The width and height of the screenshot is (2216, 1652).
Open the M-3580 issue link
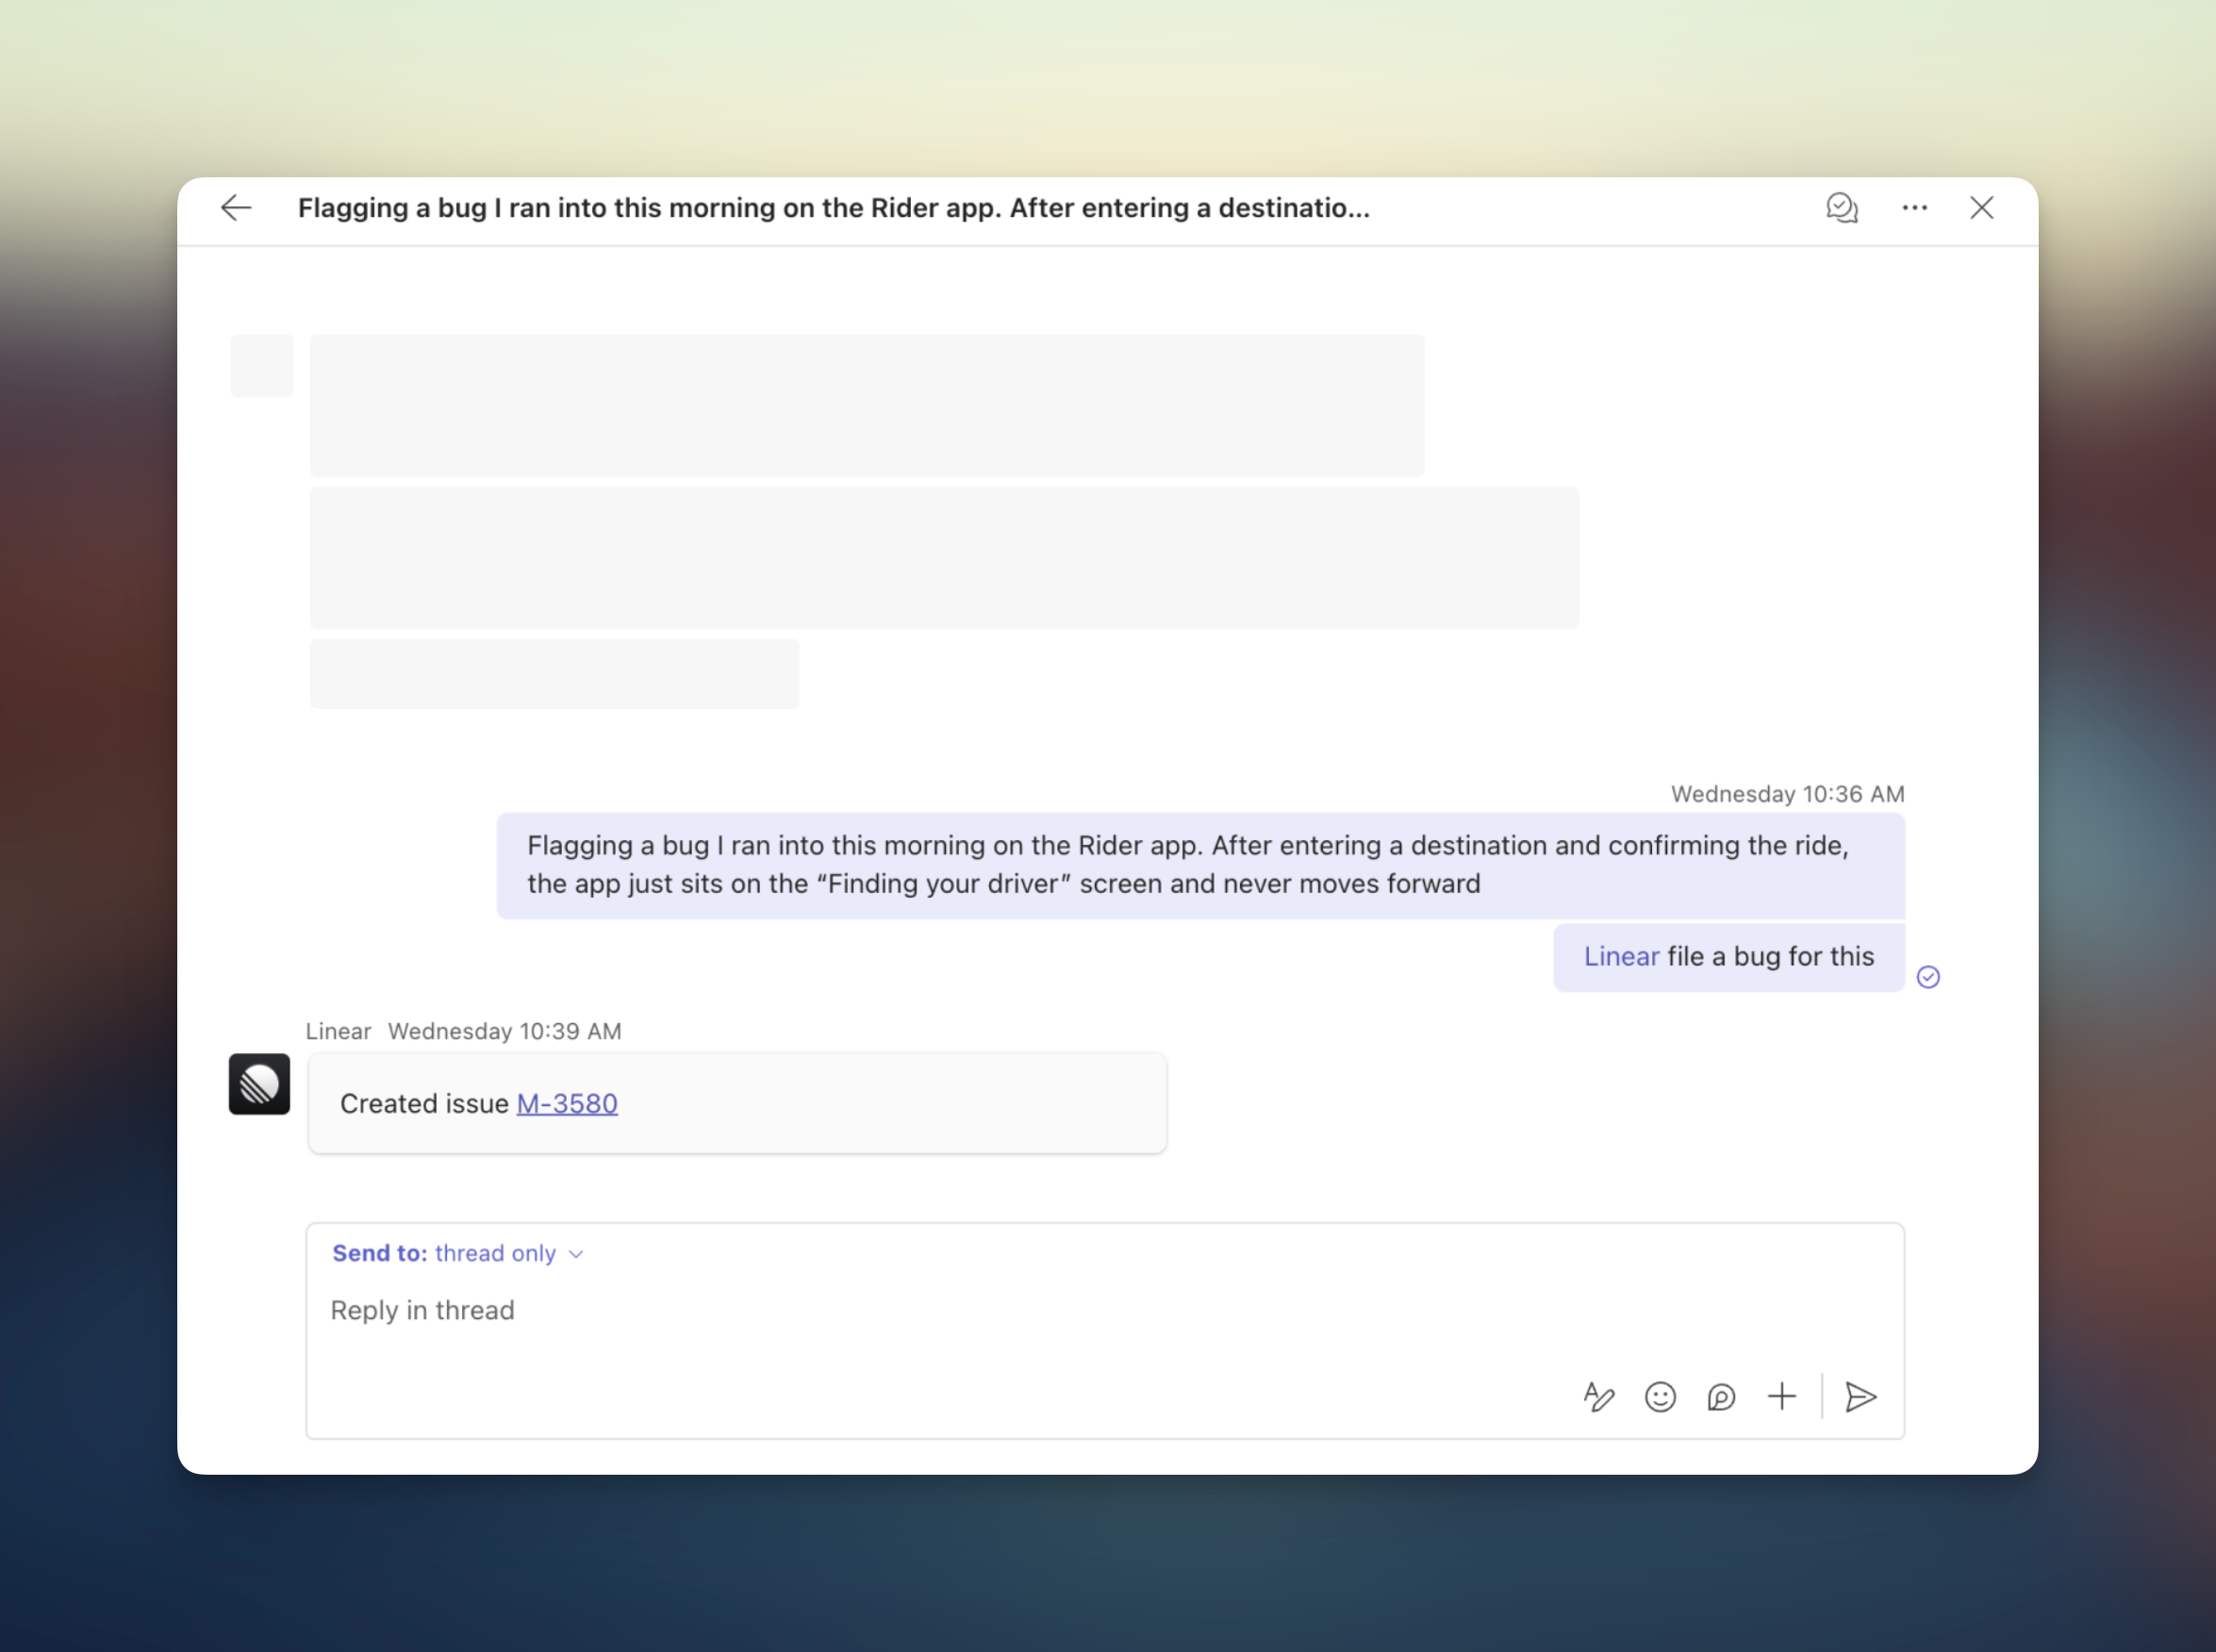567,1103
